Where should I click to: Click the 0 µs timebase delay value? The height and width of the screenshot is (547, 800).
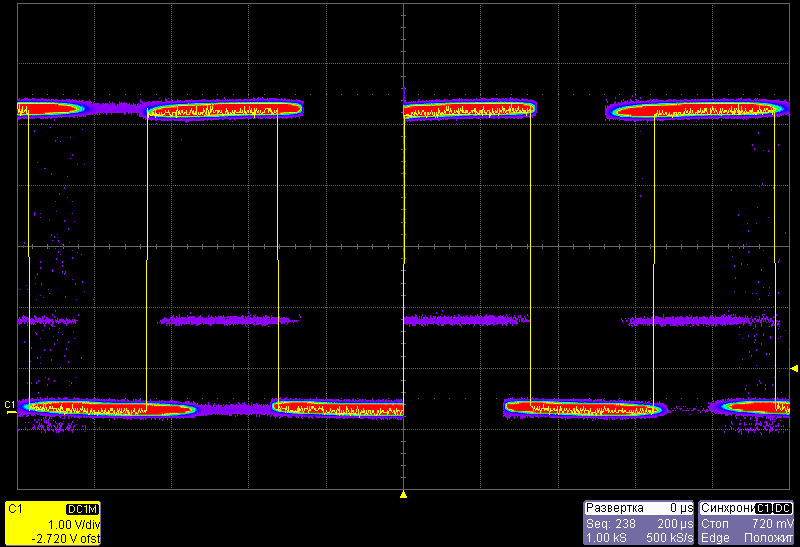click(680, 508)
